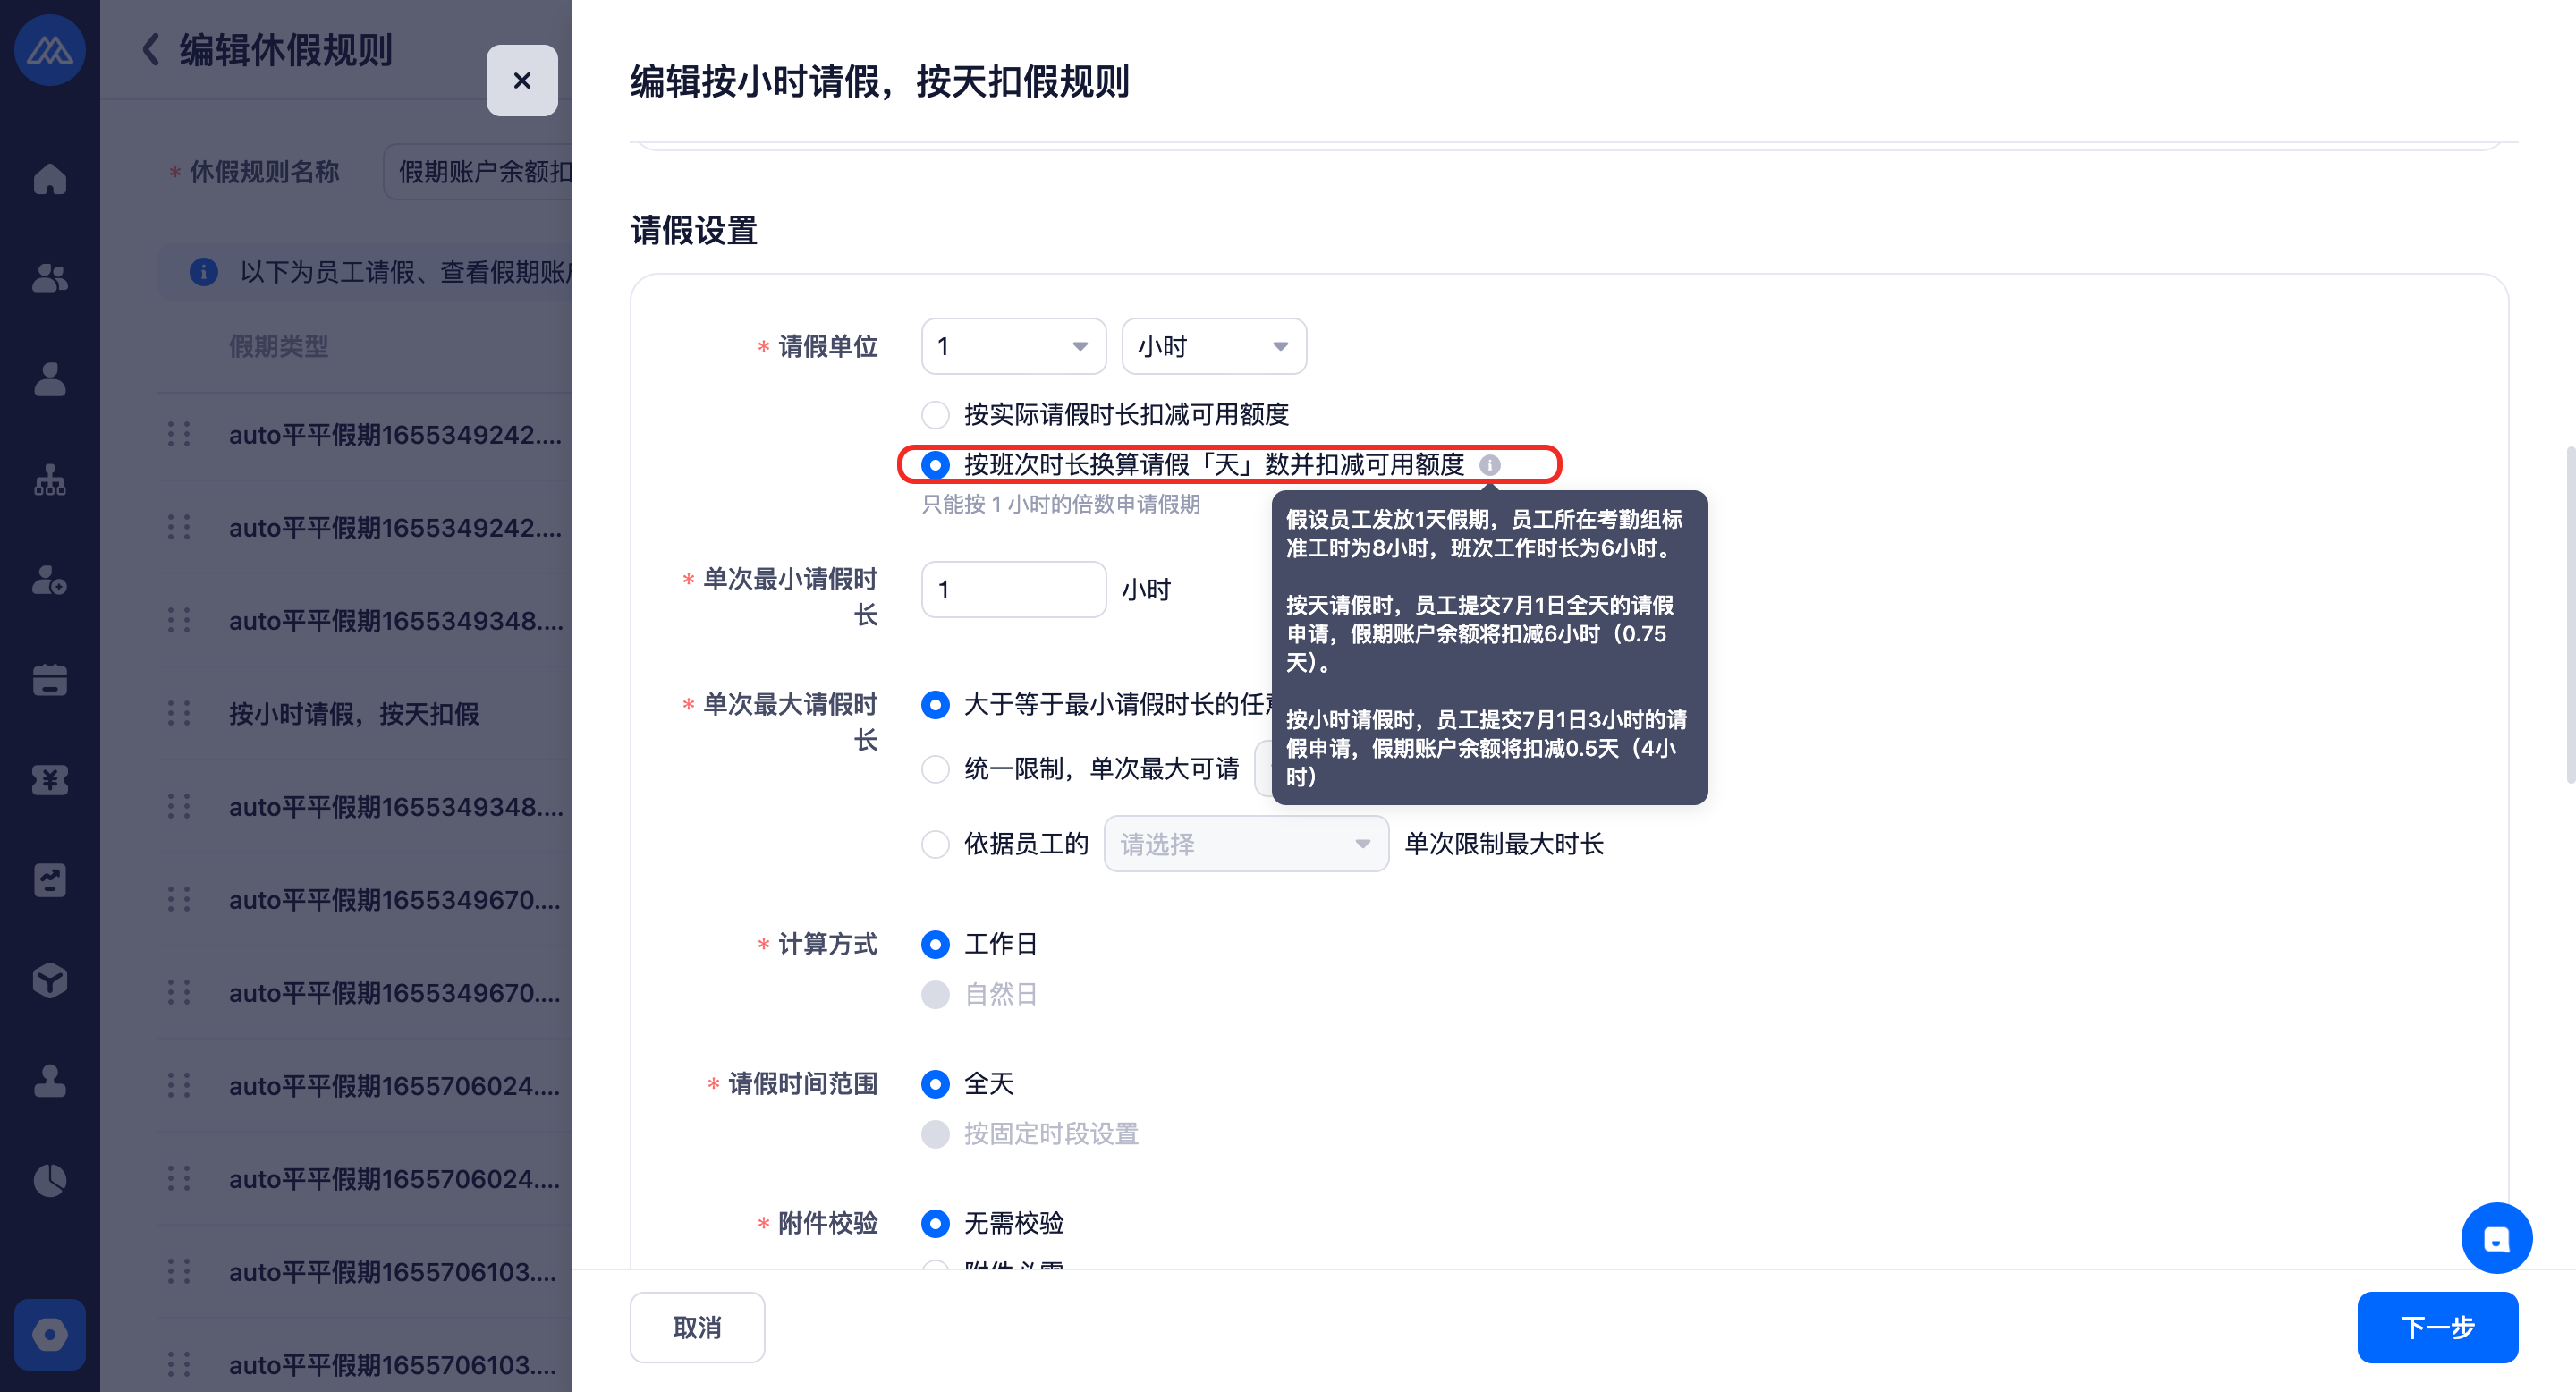Select the second auto平平假期1655349670 row
2576x1392 pixels.
point(365,992)
